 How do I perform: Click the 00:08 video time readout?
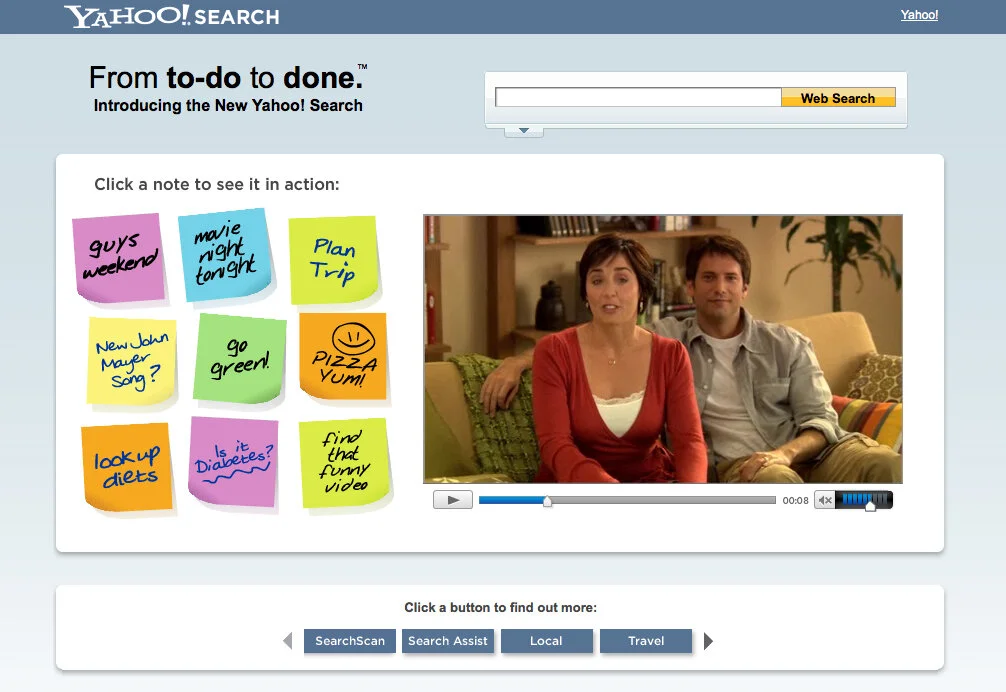pyautogui.click(x=796, y=500)
